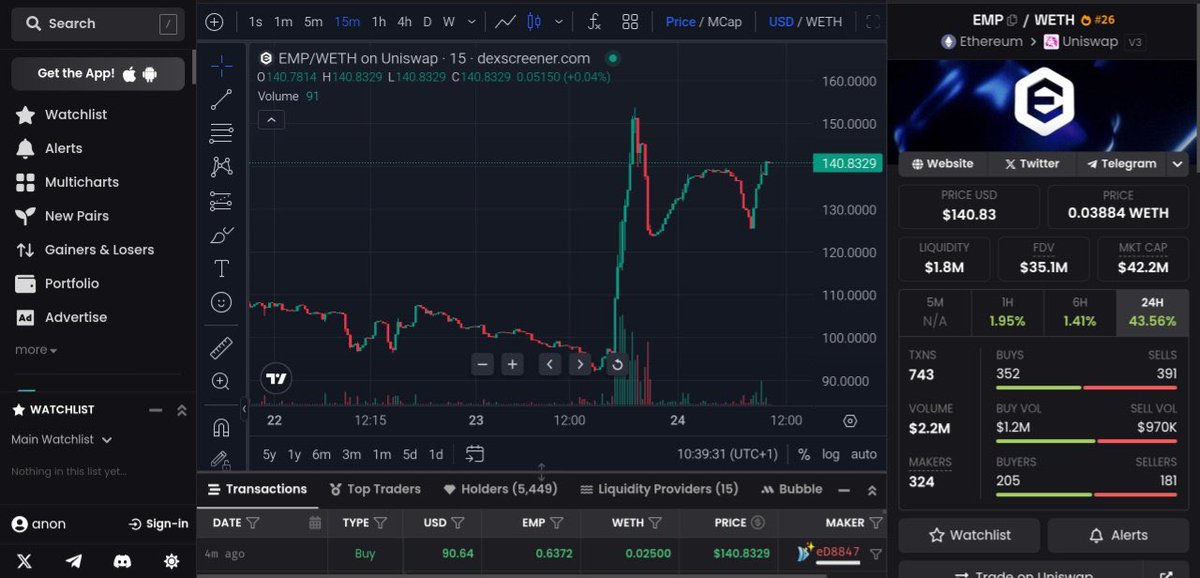Select the 24H stats period
Screen dimensions: 1200x578
click(1152, 312)
